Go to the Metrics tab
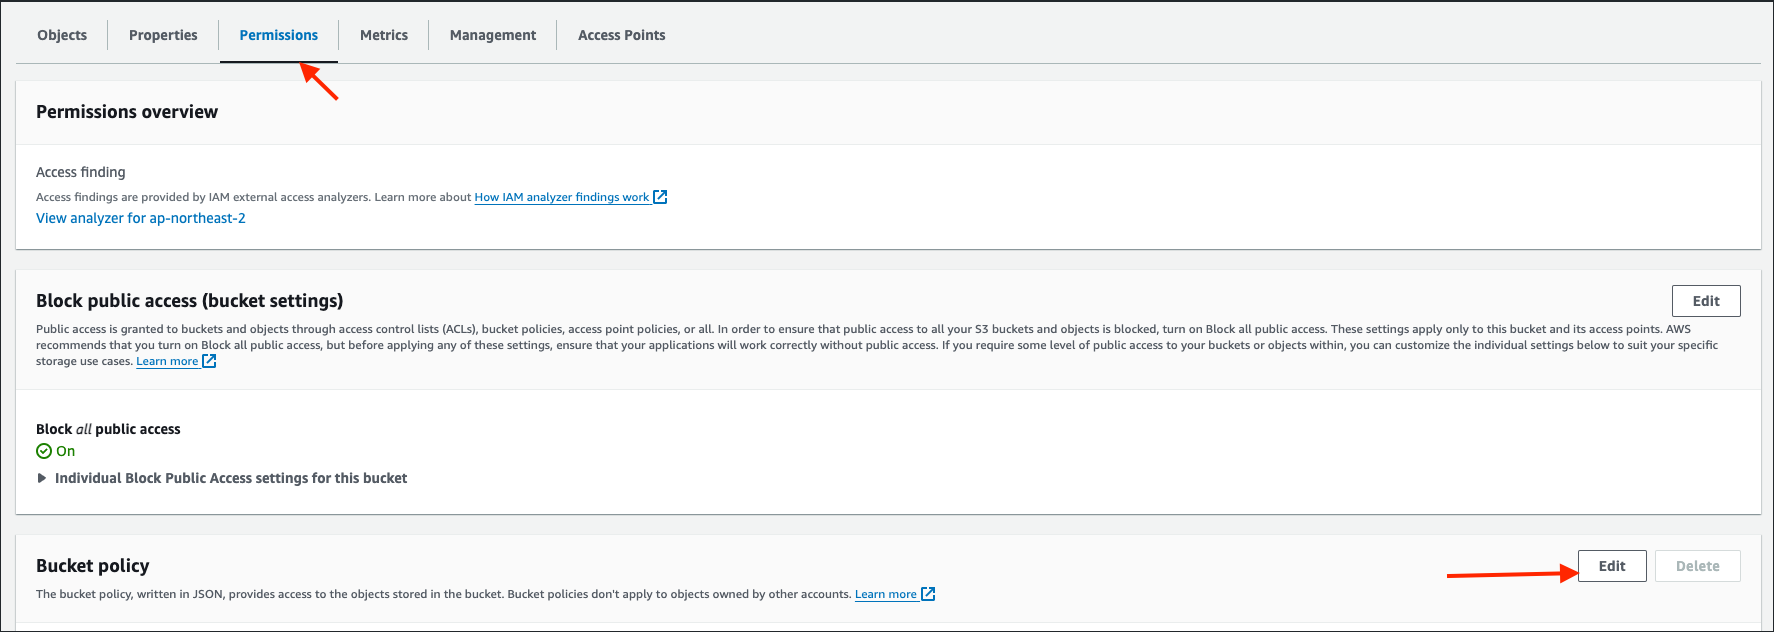The height and width of the screenshot is (632, 1774). coord(384,35)
